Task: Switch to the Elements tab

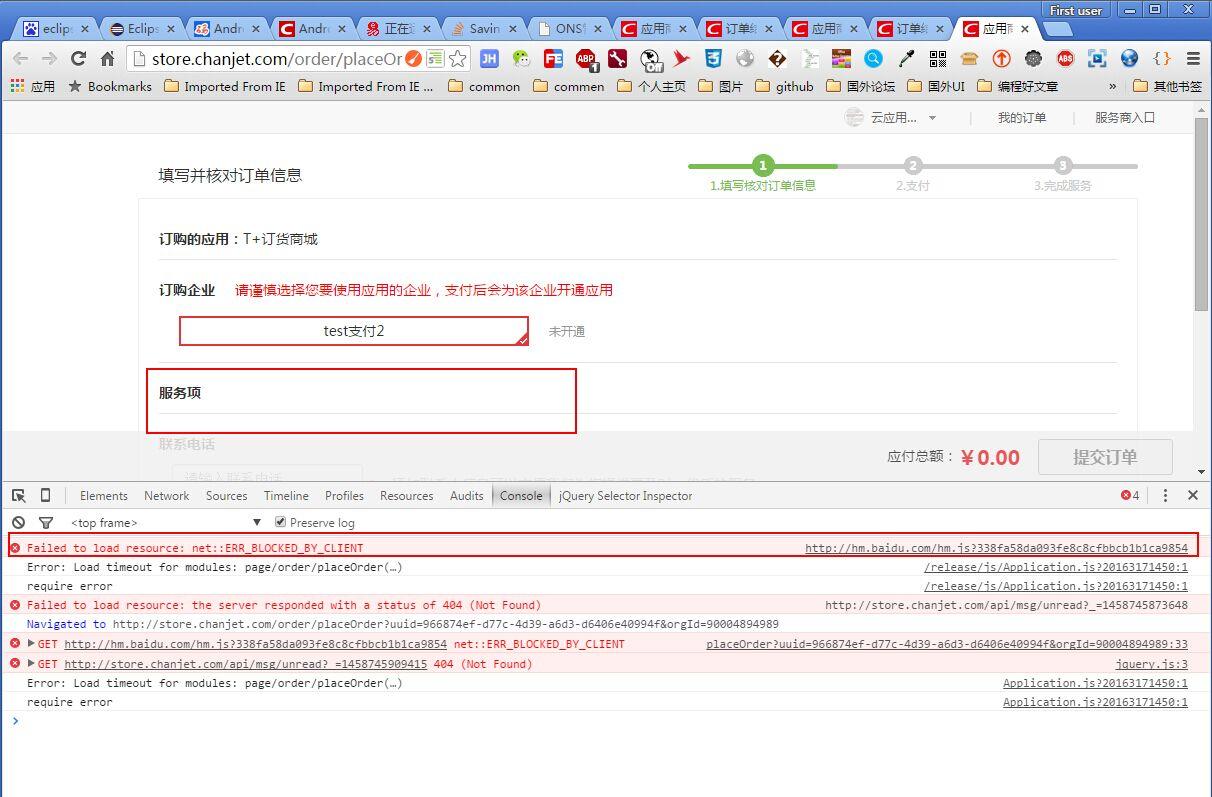Action: pyautogui.click(x=104, y=495)
